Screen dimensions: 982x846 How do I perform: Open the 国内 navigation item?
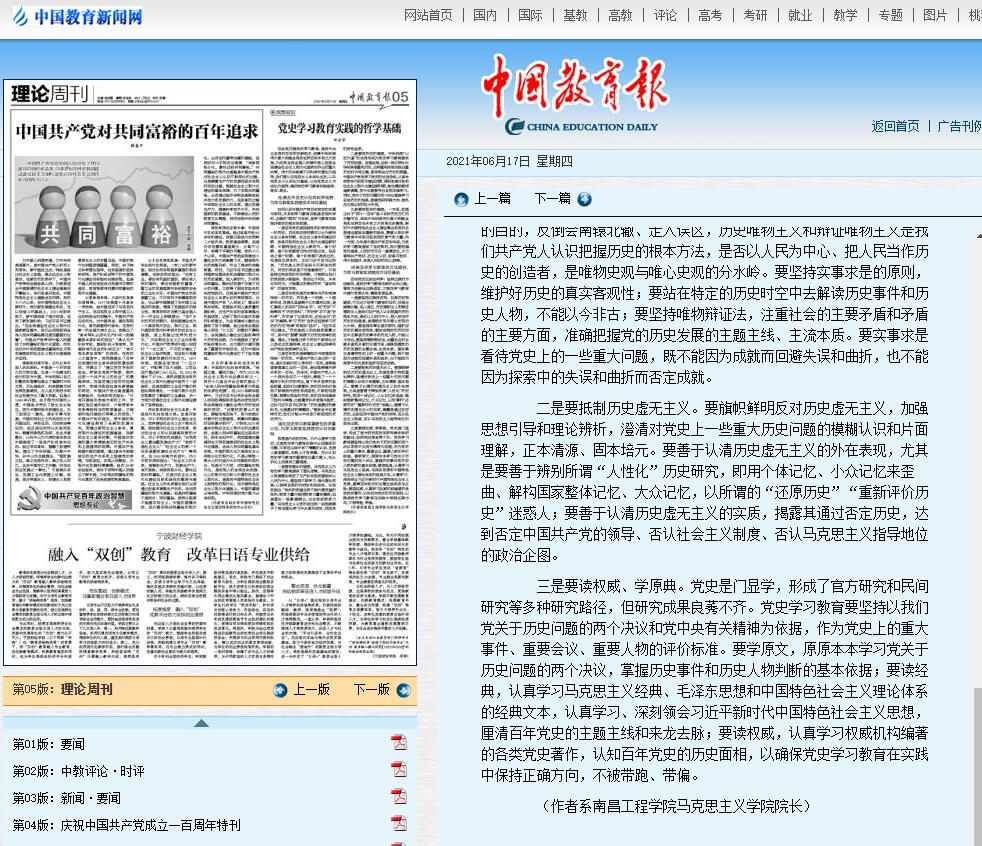click(485, 15)
